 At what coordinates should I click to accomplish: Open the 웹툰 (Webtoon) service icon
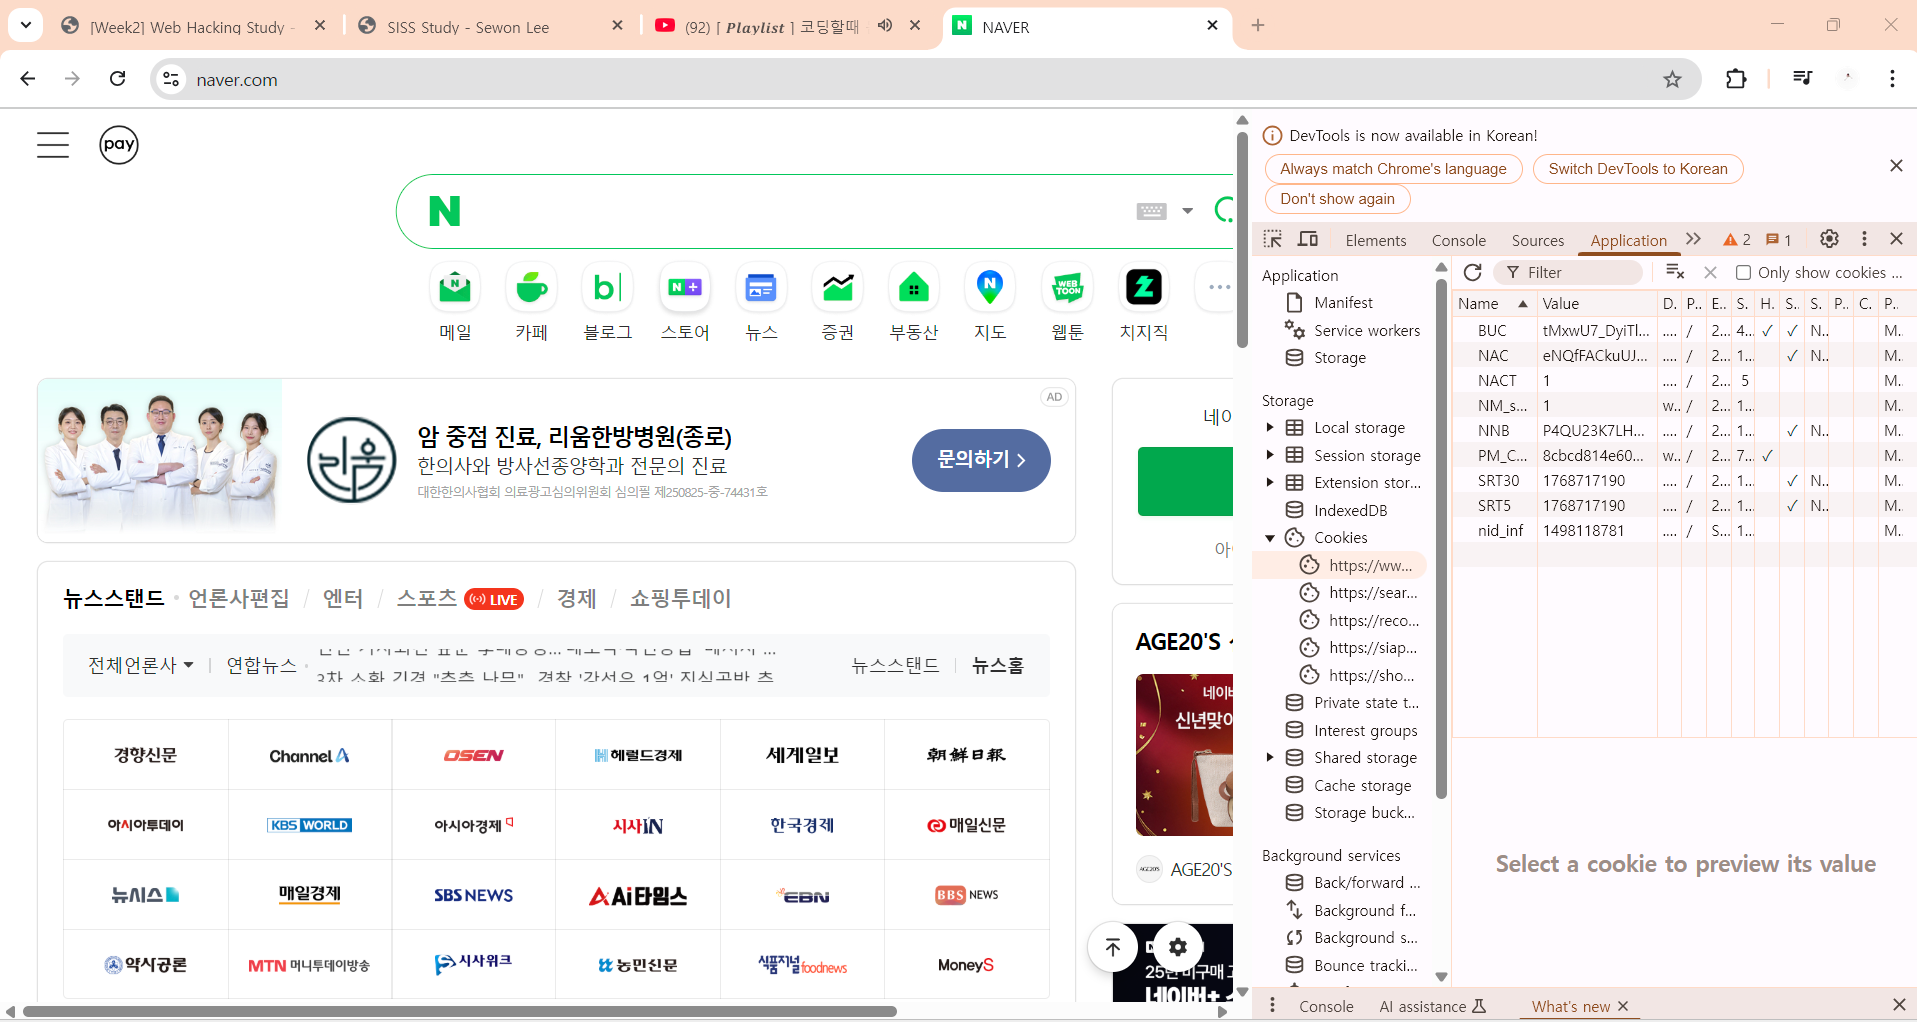[x=1066, y=287]
